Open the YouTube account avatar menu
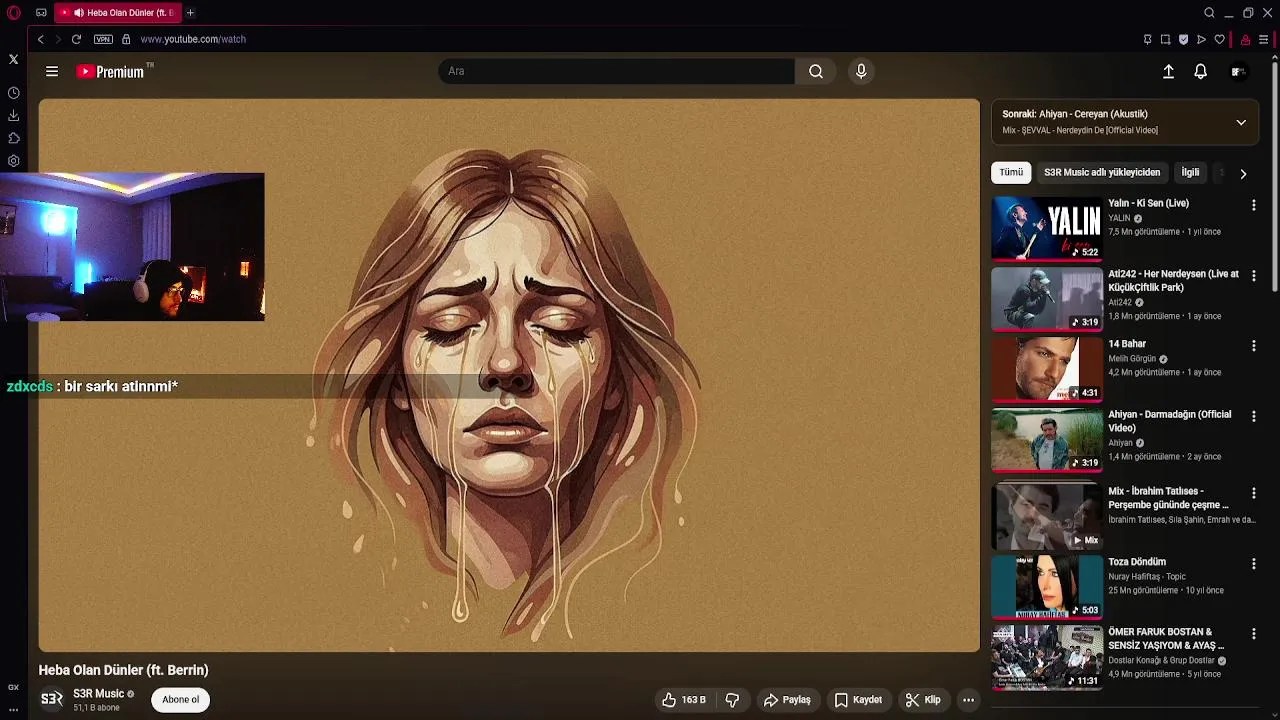Screen dimensions: 1280x720 click(1238, 71)
